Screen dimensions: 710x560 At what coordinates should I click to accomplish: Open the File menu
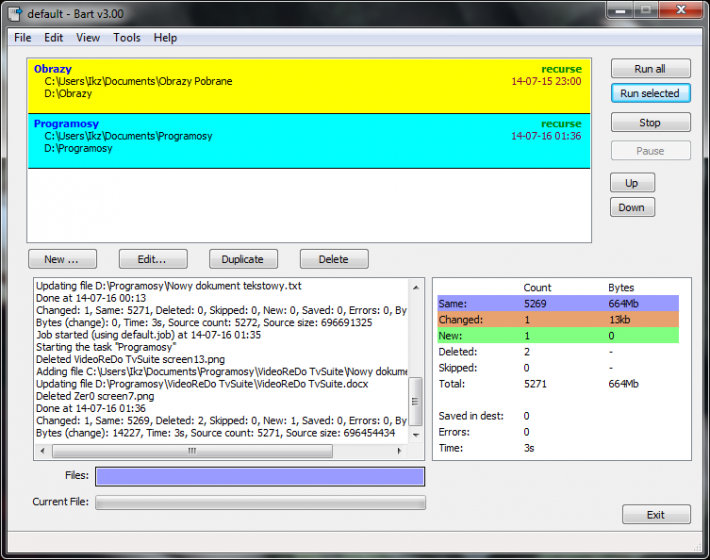[23, 38]
